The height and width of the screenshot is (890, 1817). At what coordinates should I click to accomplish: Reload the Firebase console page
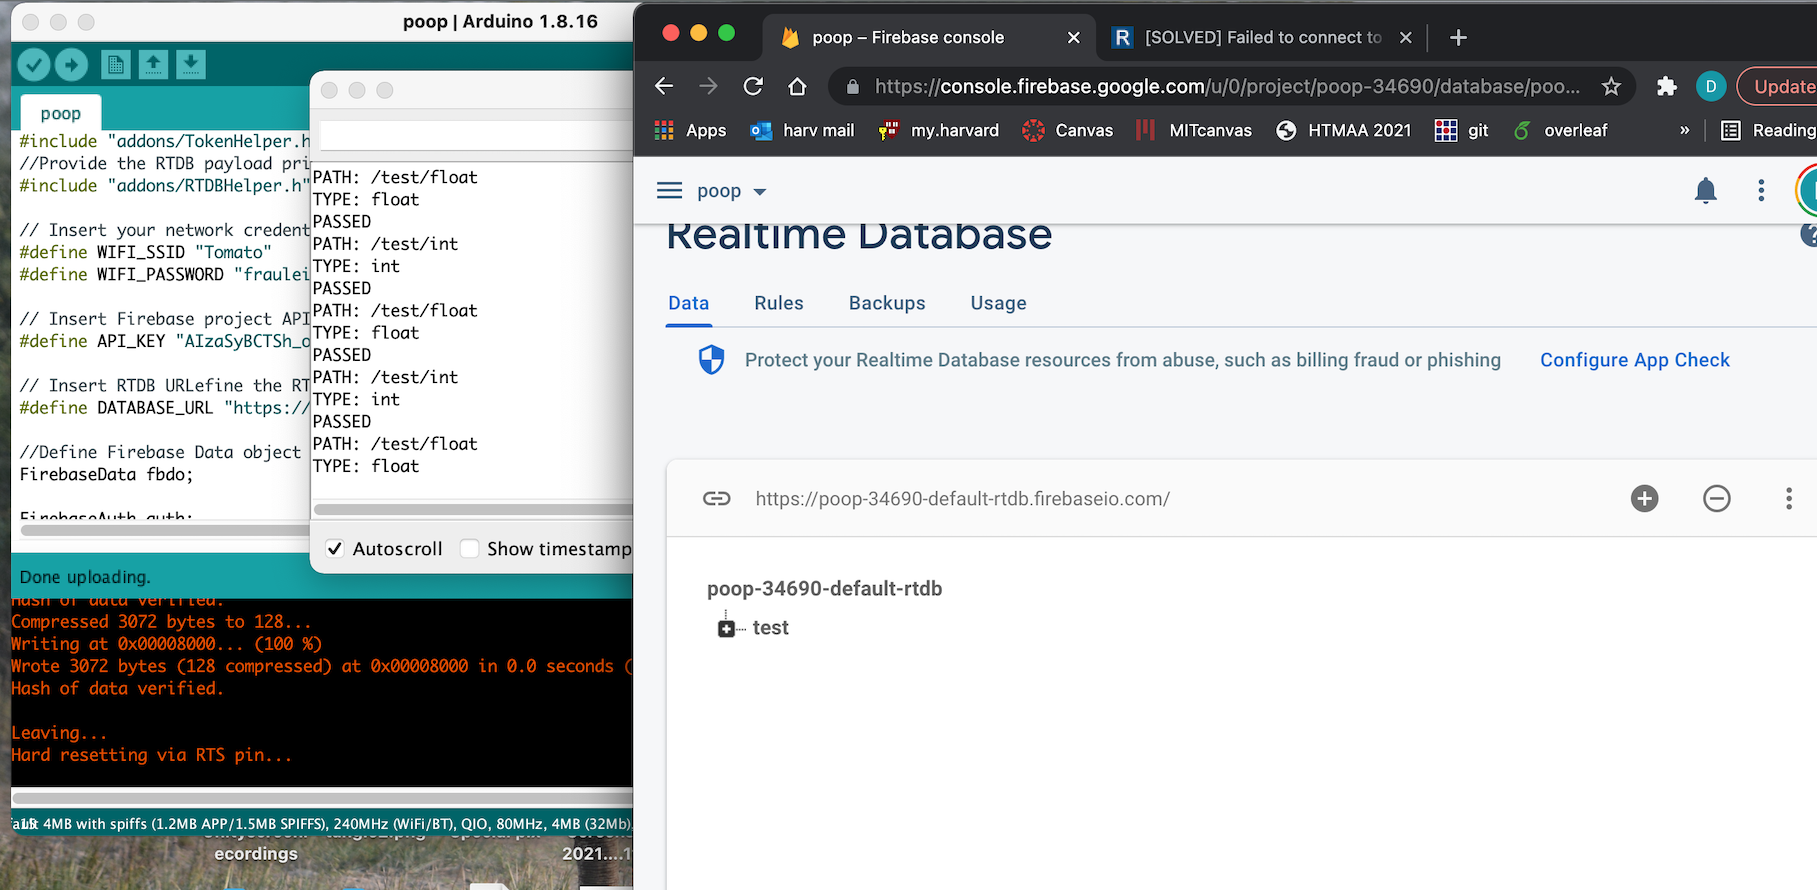coord(753,86)
